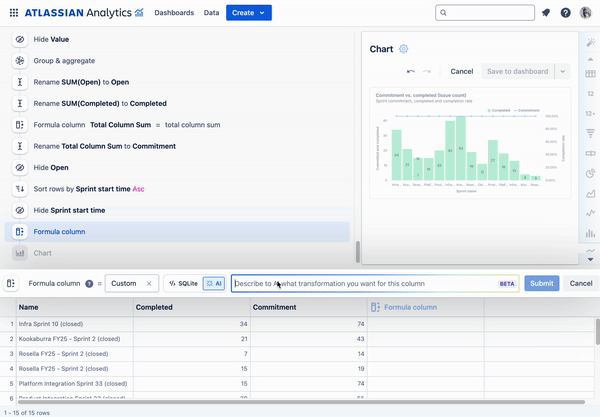The image size is (600, 417).
Task: Select the bar chart type icon
Action: 590,233
